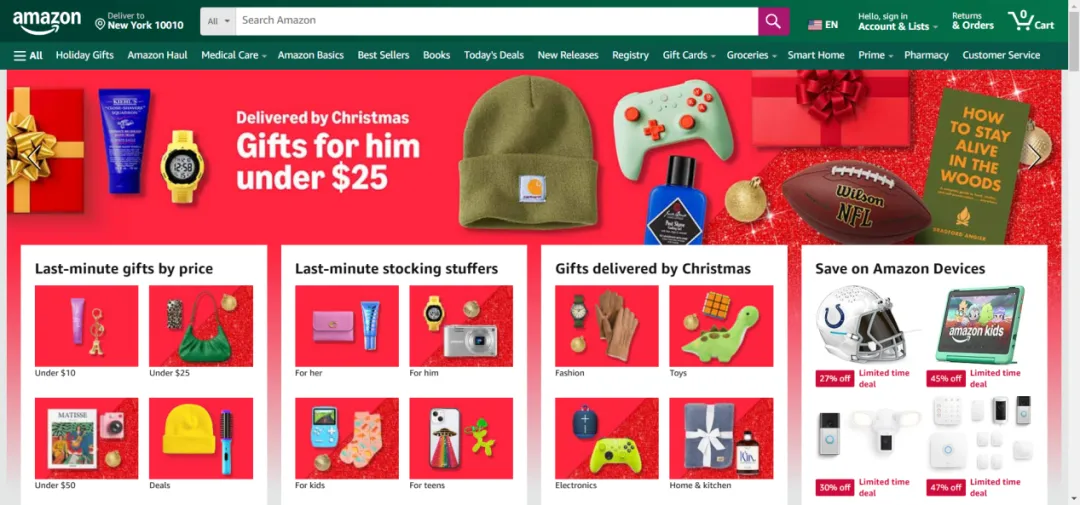Click the Search Amazon input field
This screenshot has width=1080, height=505.
click(x=497, y=21)
